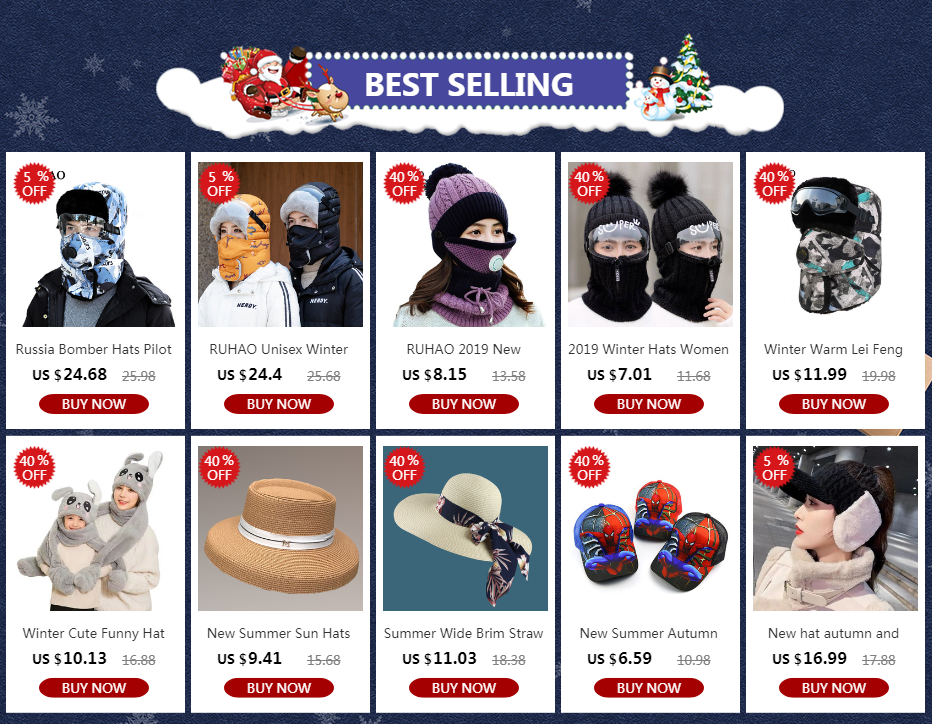Click the BEST SELLING banner heading
The width and height of the screenshot is (932, 724).
(468, 84)
